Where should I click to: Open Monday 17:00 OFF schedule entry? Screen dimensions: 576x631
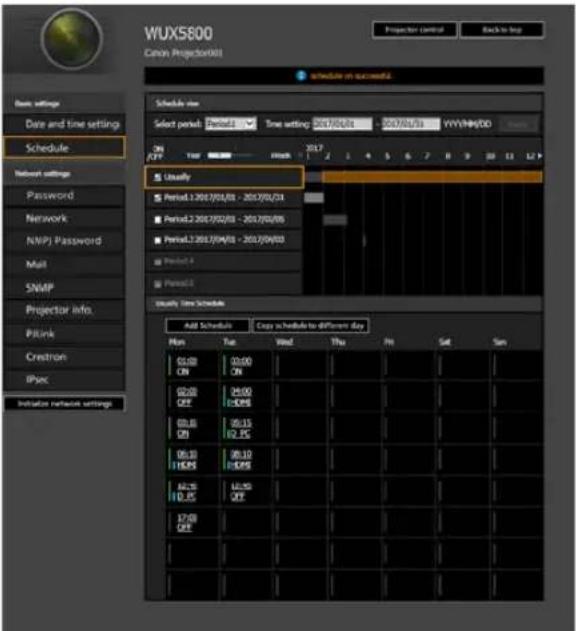(x=186, y=522)
